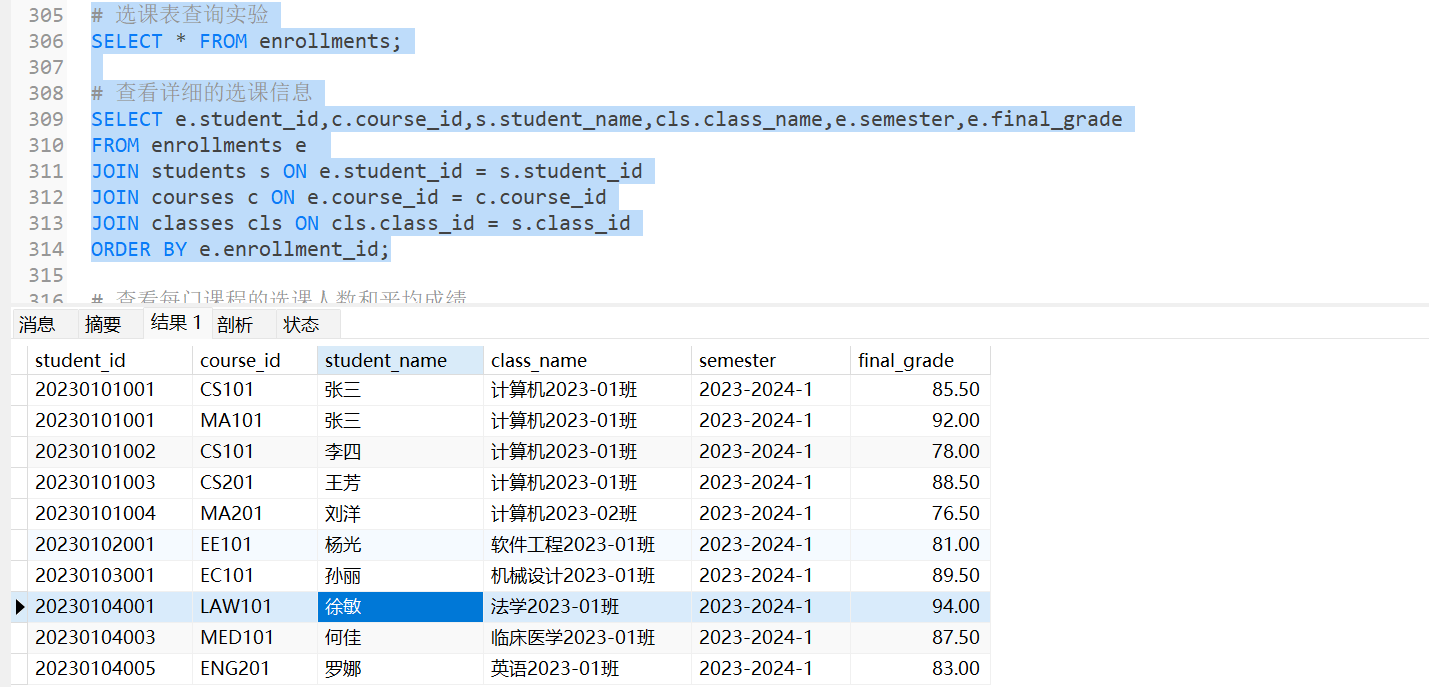Click comment line 查看详细的选课信息

[202, 93]
